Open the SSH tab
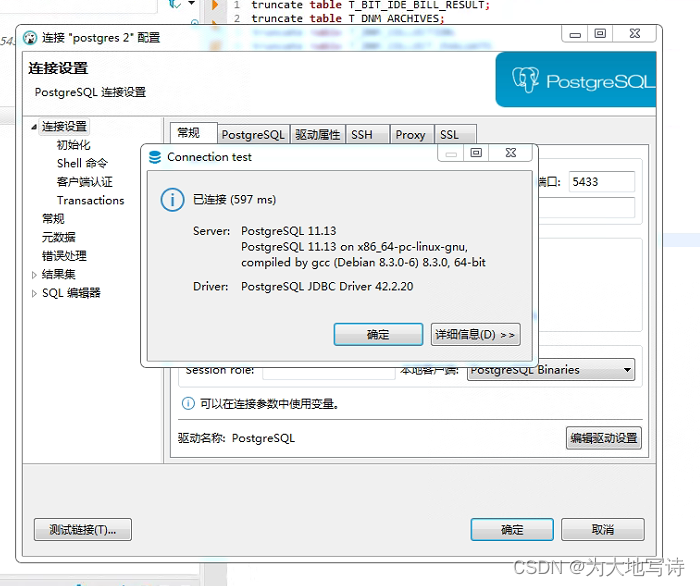This screenshot has height=586, width=700. click(x=367, y=134)
